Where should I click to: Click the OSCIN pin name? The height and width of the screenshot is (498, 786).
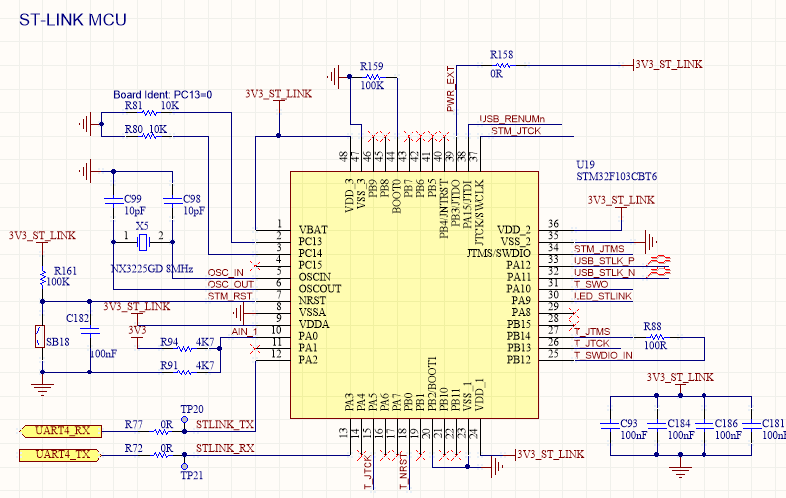tap(315, 277)
